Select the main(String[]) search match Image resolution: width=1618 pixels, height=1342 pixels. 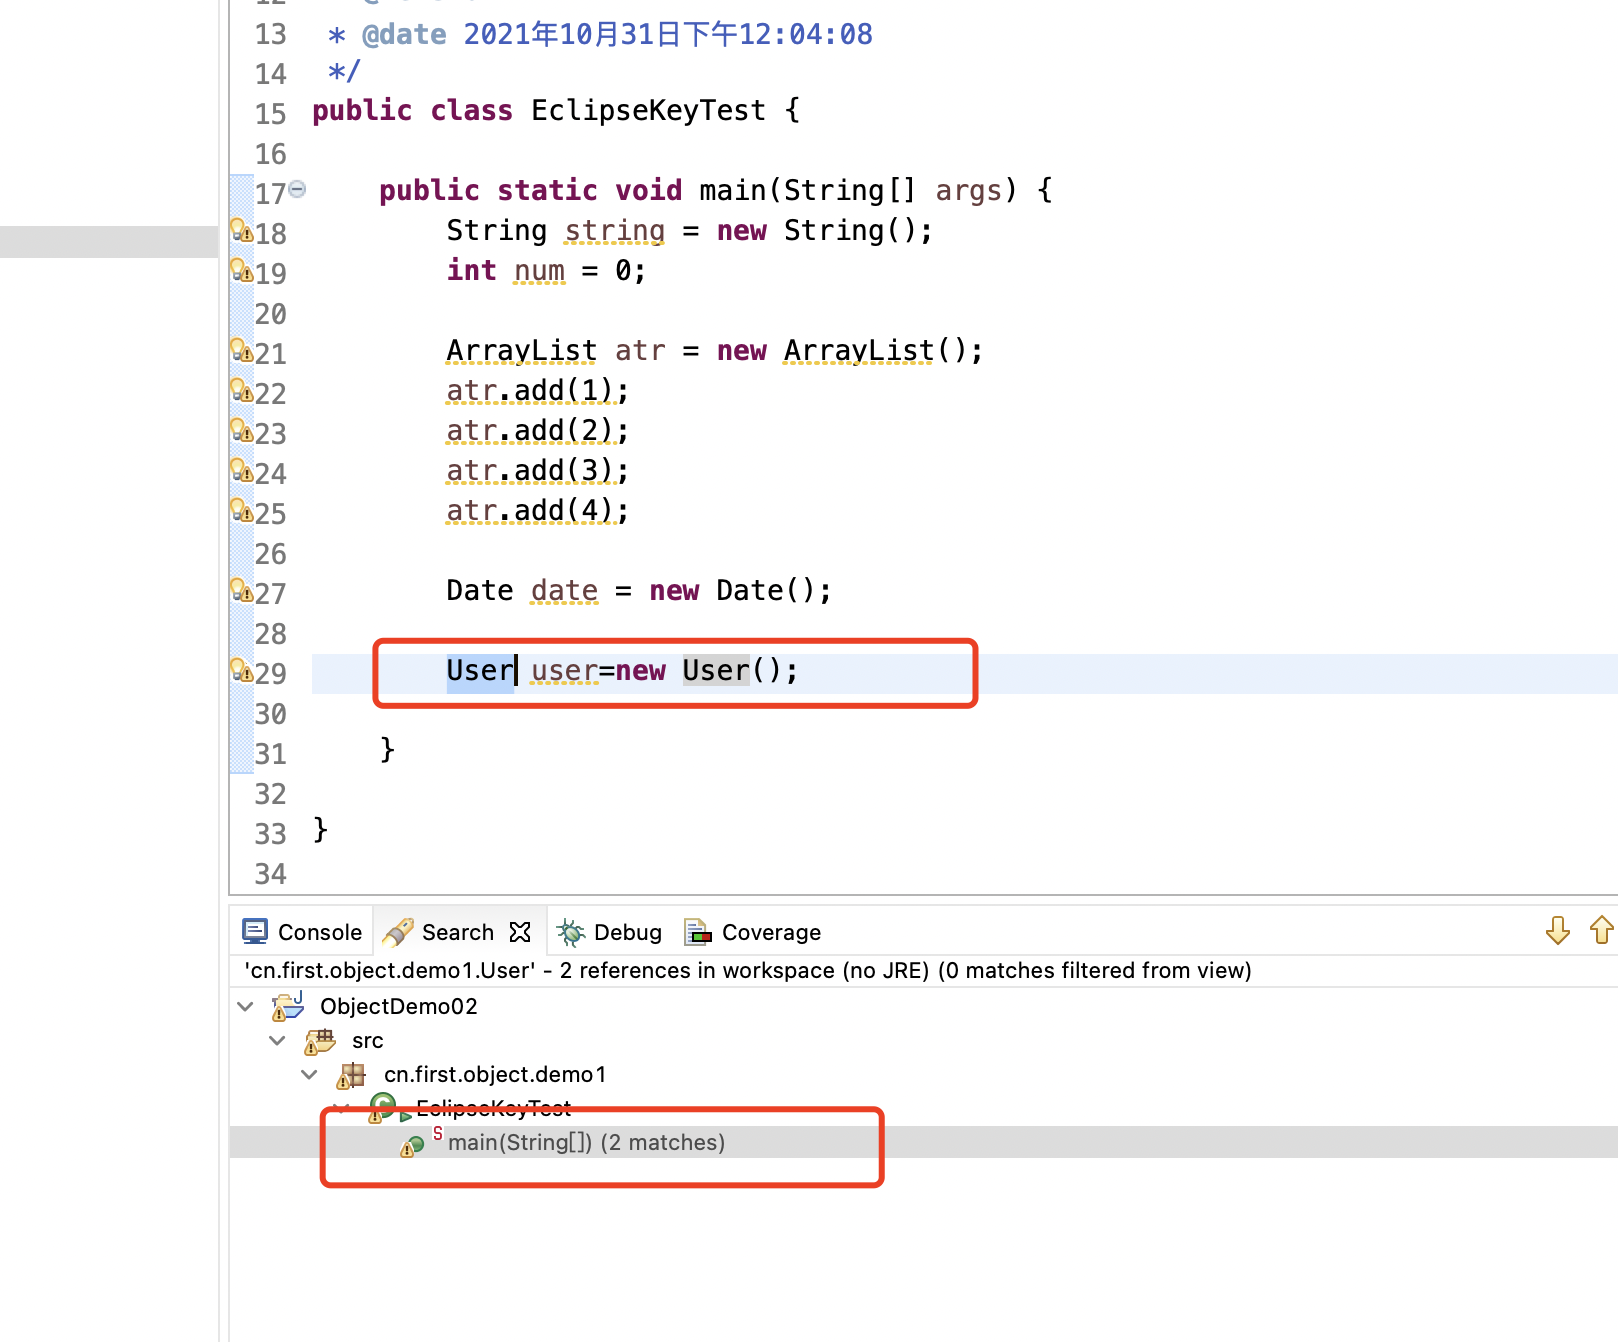pyautogui.click(x=586, y=1143)
